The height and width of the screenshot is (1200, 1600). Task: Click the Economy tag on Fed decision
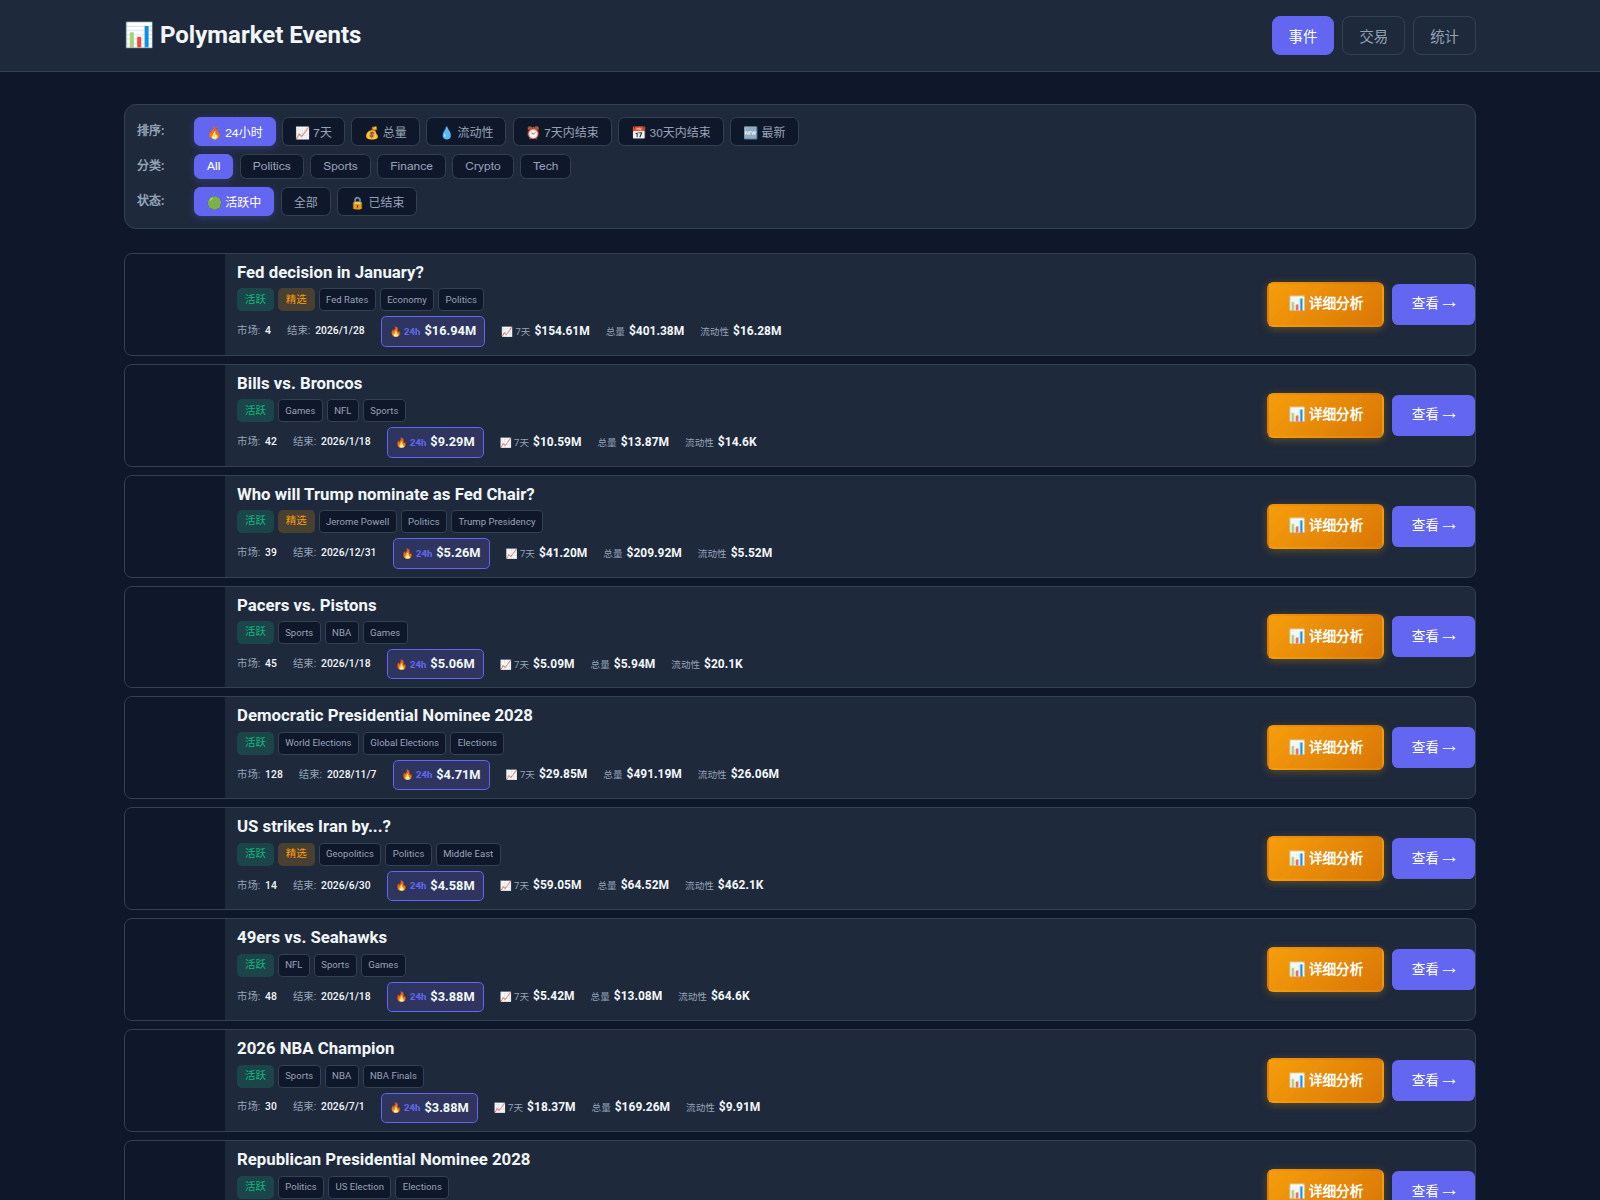407,300
